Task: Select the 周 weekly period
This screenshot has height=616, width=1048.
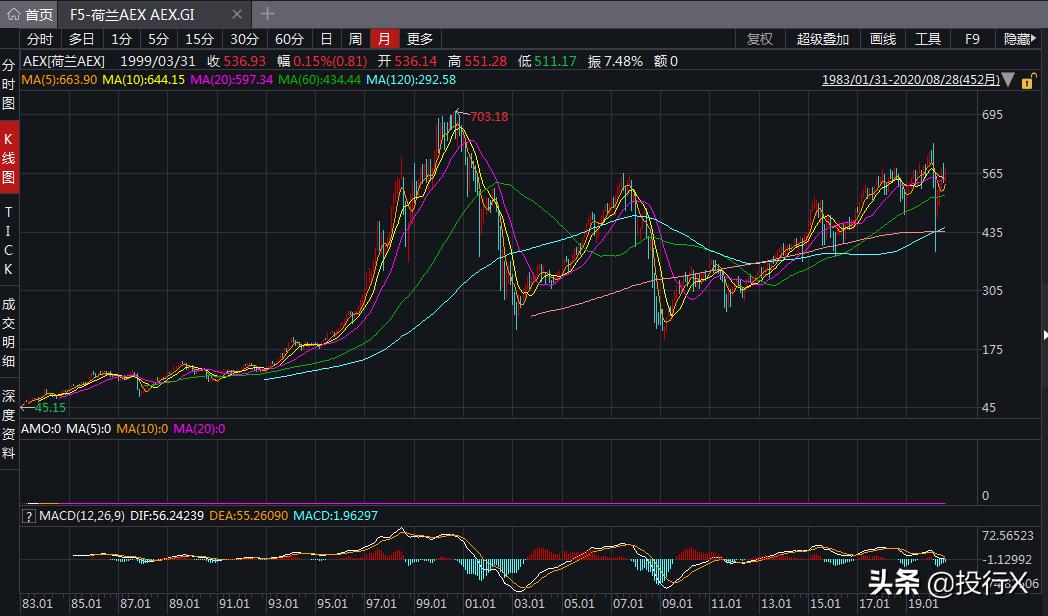Action: point(356,39)
